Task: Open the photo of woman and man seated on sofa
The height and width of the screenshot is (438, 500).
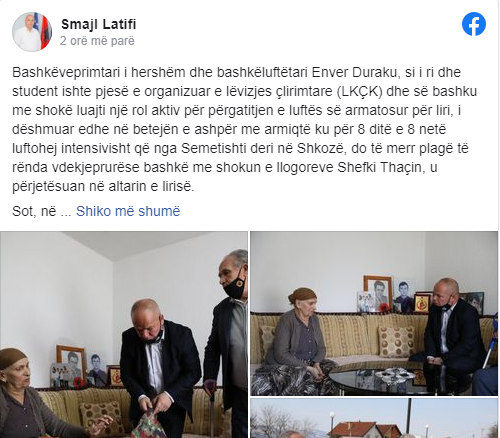Action: click(374, 313)
